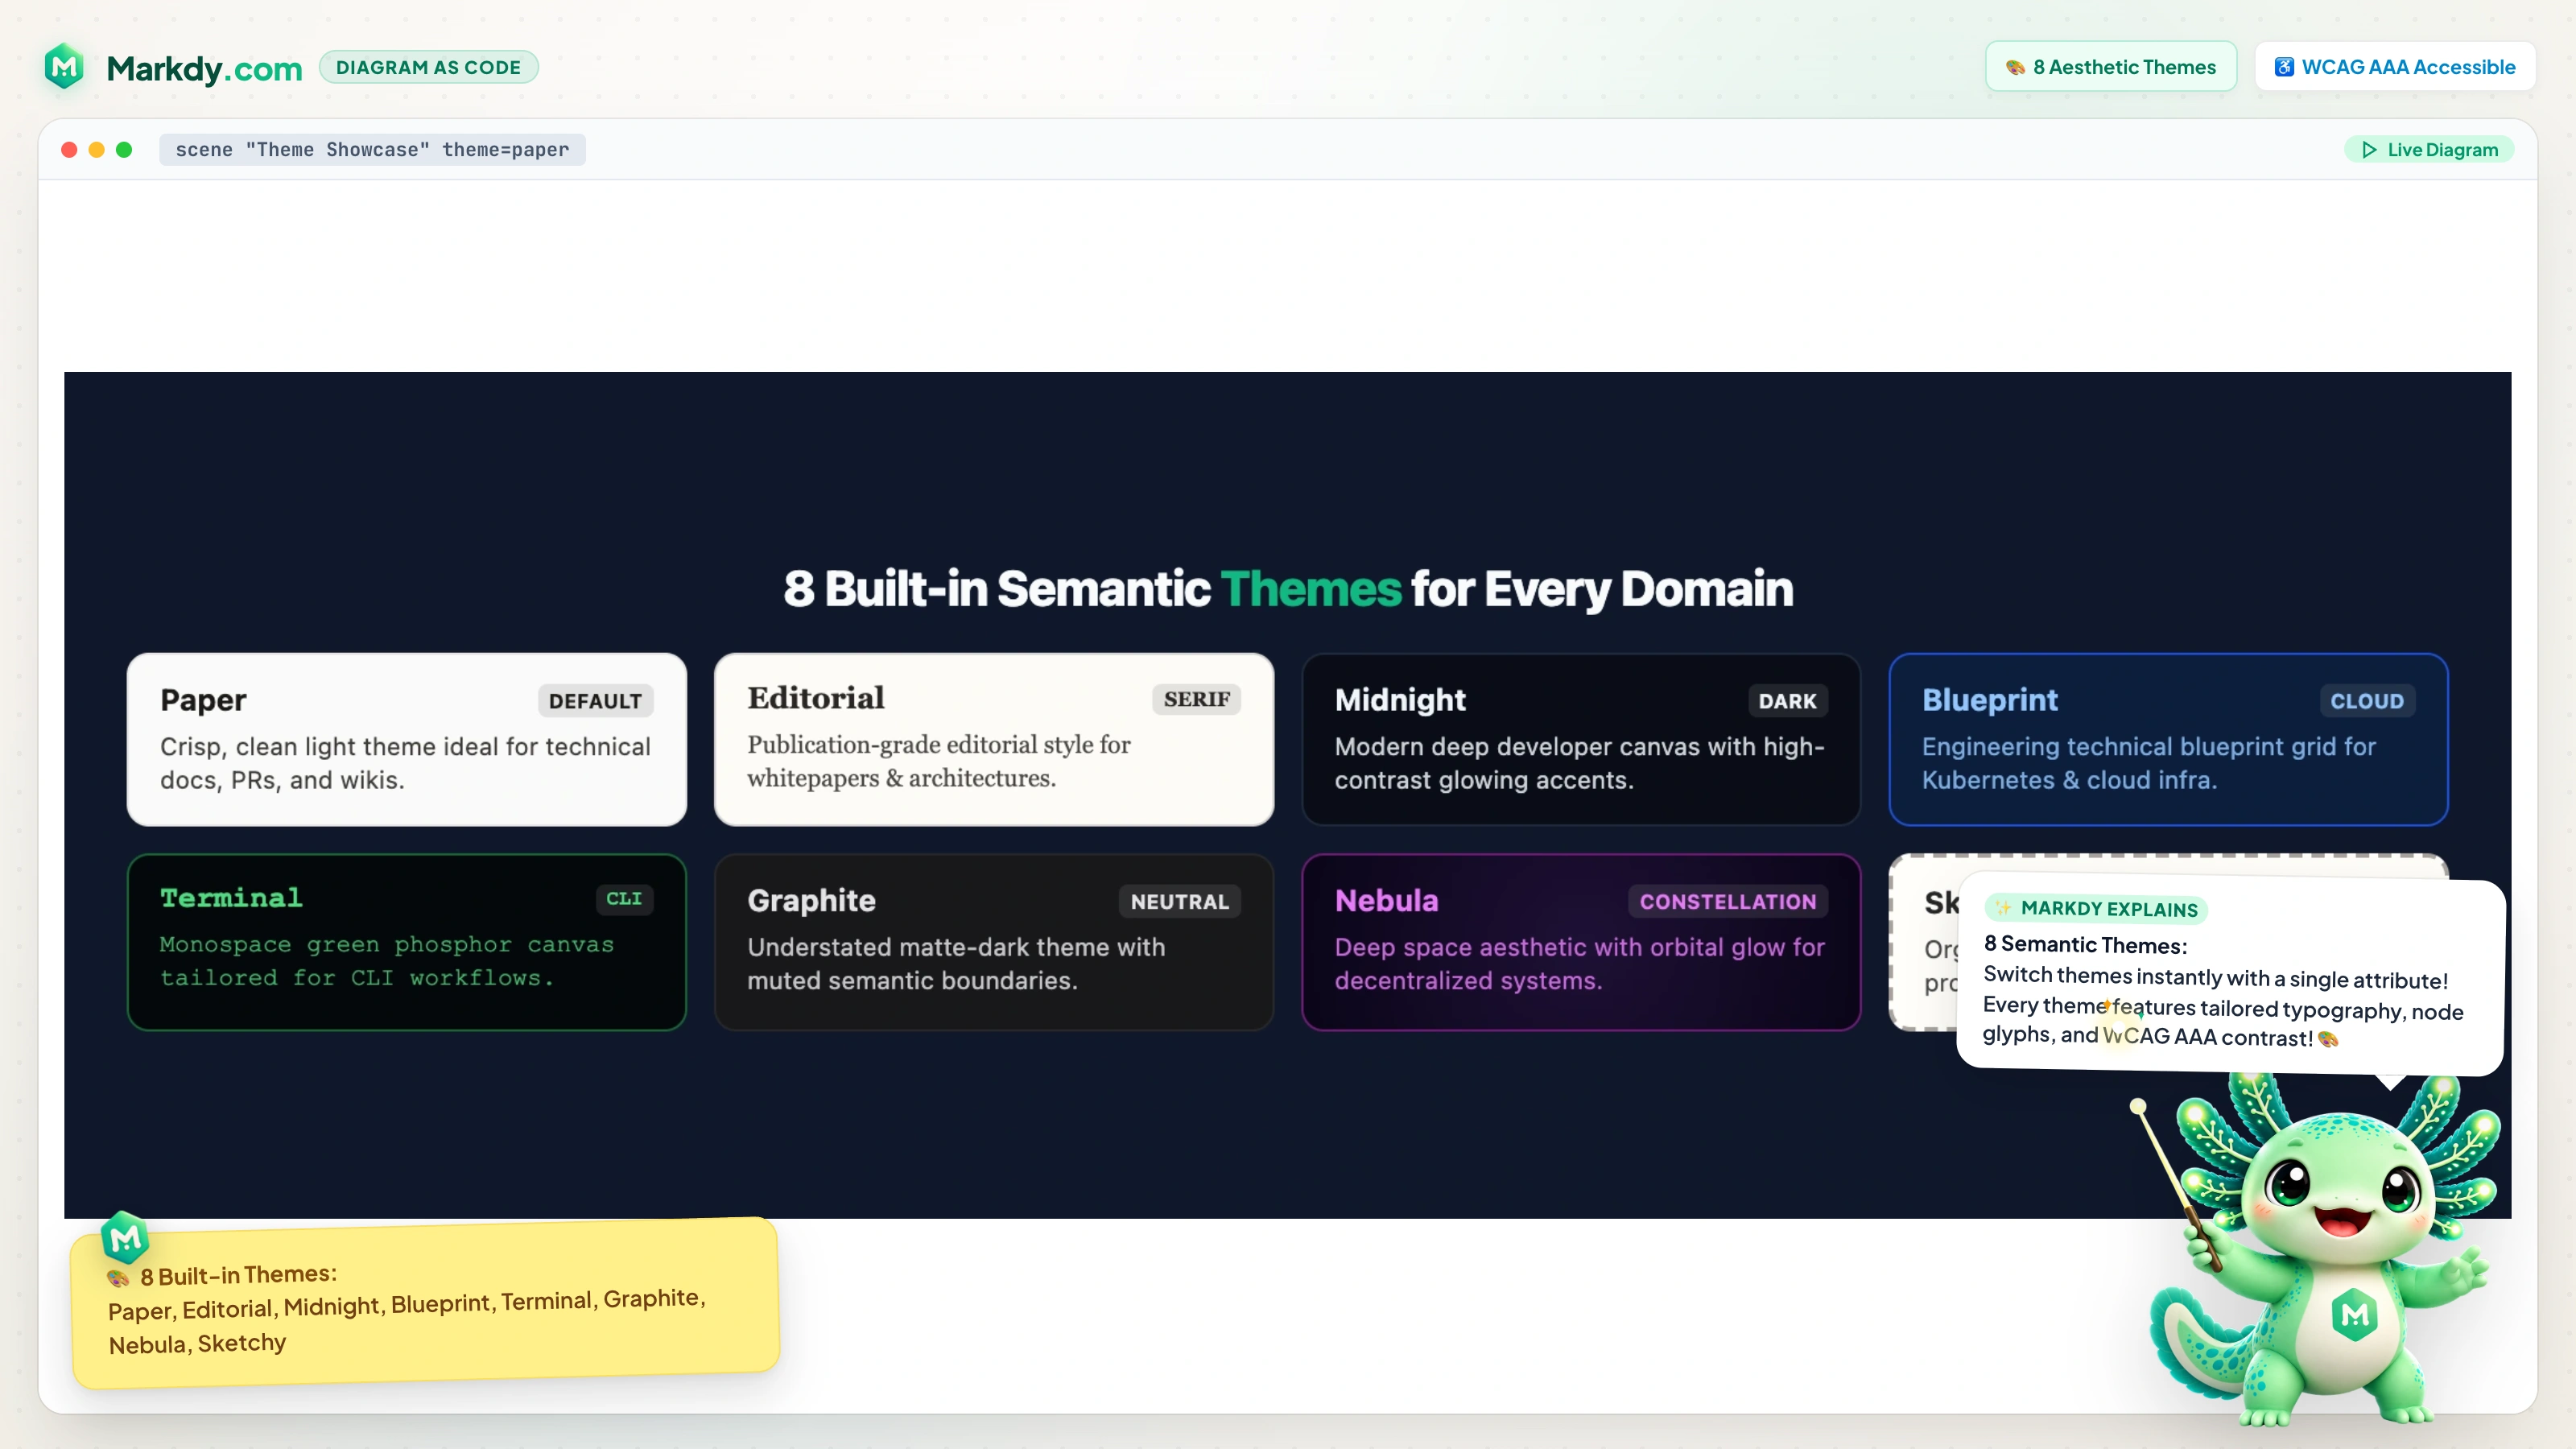Click the yellow window minimize dot

pyautogui.click(x=97, y=150)
